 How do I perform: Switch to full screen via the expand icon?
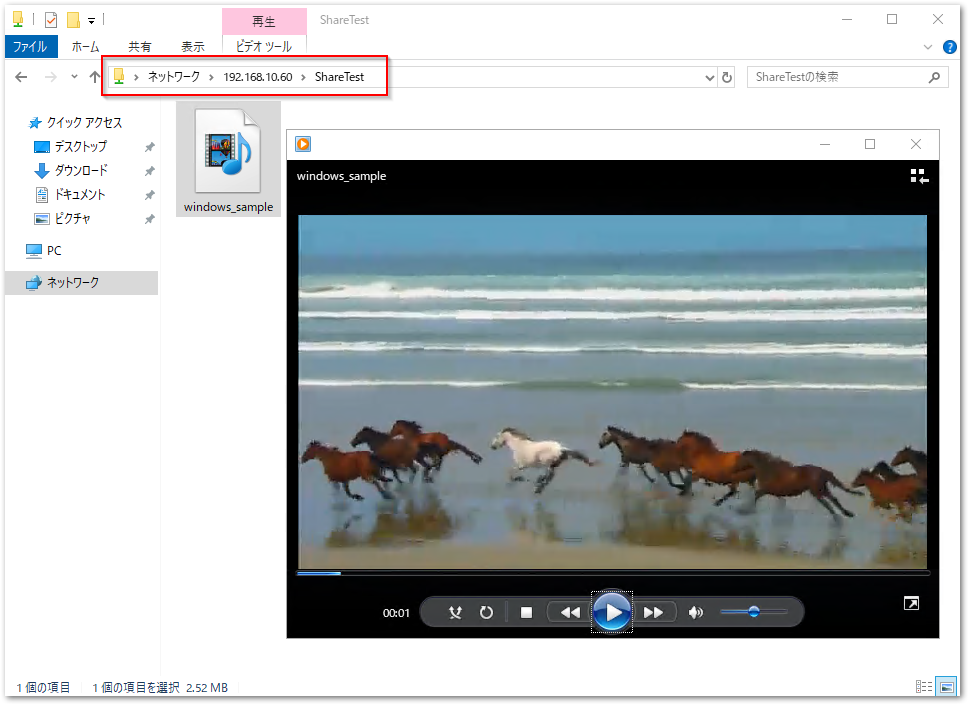911,603
